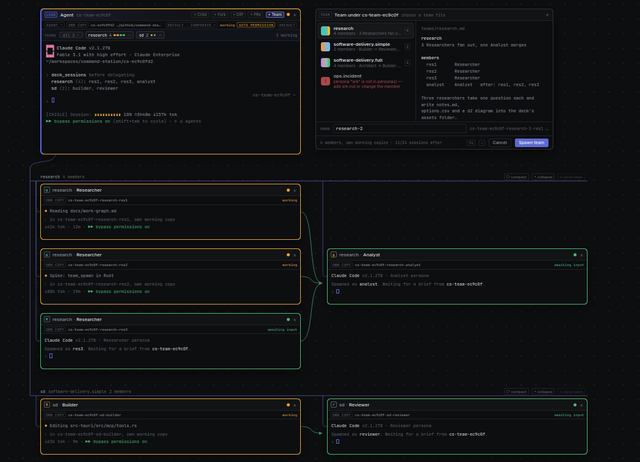The image size is (640, 462).
Task: Click the sd Reviewer persona icon
Action: (333, 405)
